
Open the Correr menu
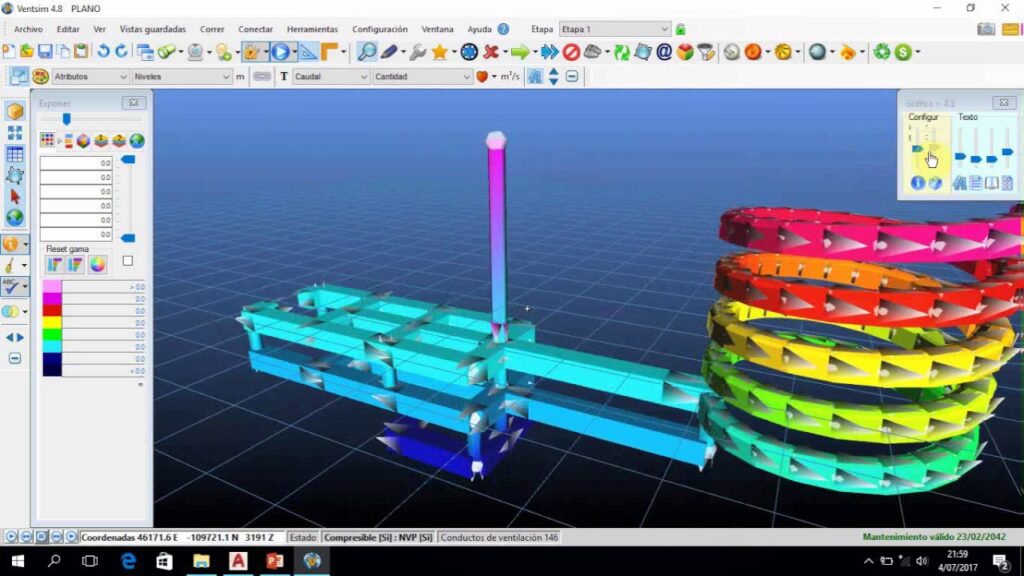pyautogui.click(x=212, y=29)
